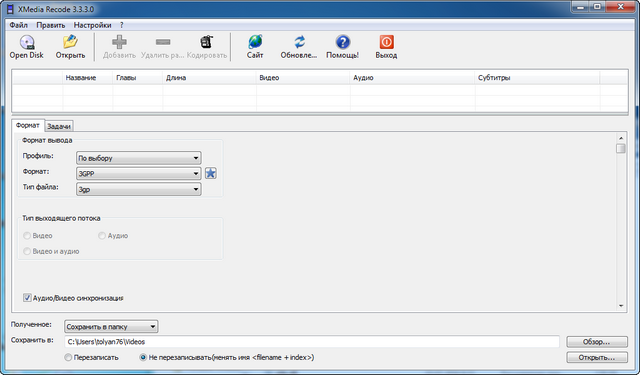
Task: Close the XMedia Recode window
Action: tap(621, 7)
